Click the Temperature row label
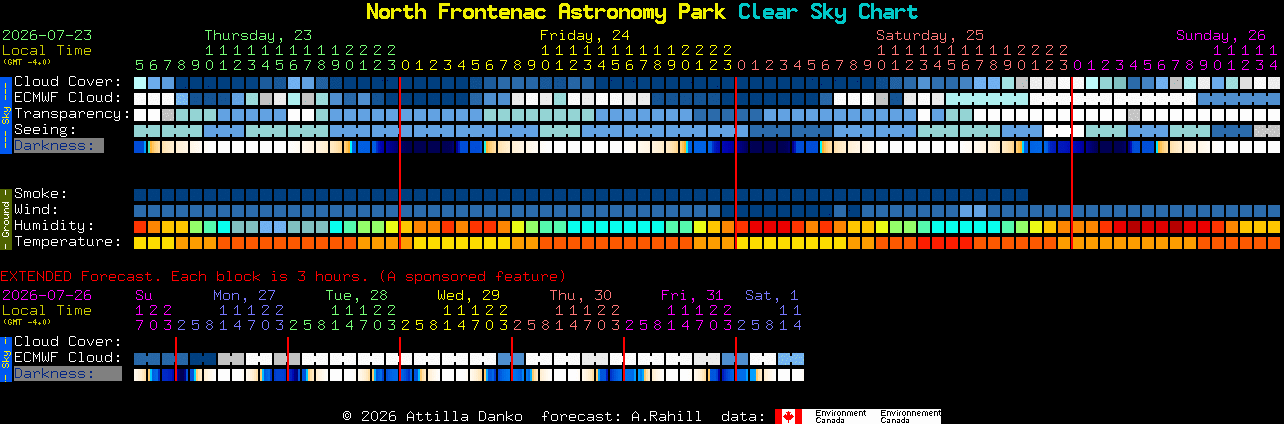The height and width of the screenshot is (424, 1284). click(68, 241)
